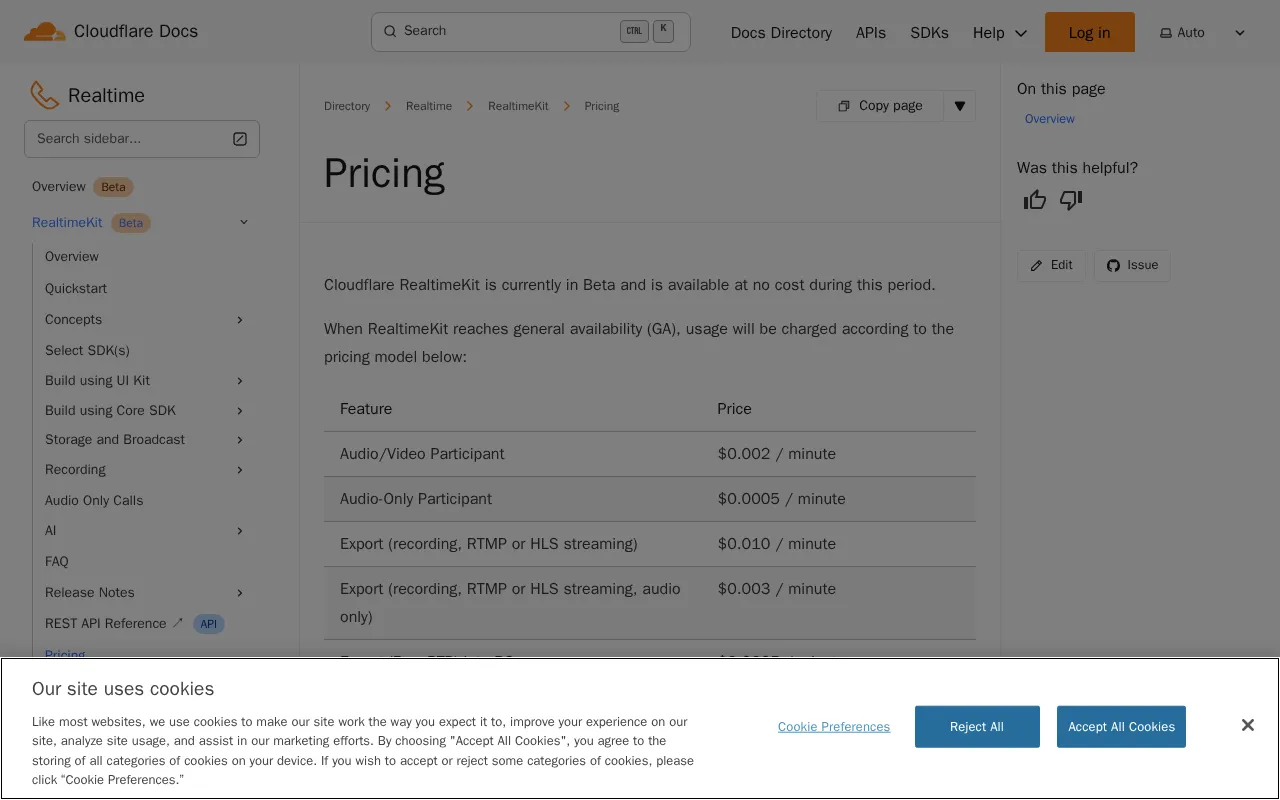The width and height of the screenshot is (1280, 800).
Task: Open RealtimeKit Overview sidebar item
Action: pyautogui.click(x=72, y=257)
